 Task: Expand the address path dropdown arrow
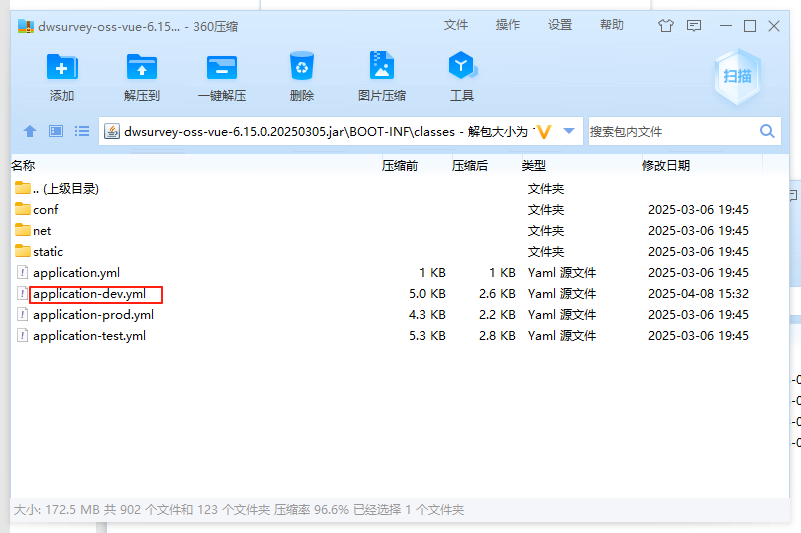point(569,131)
